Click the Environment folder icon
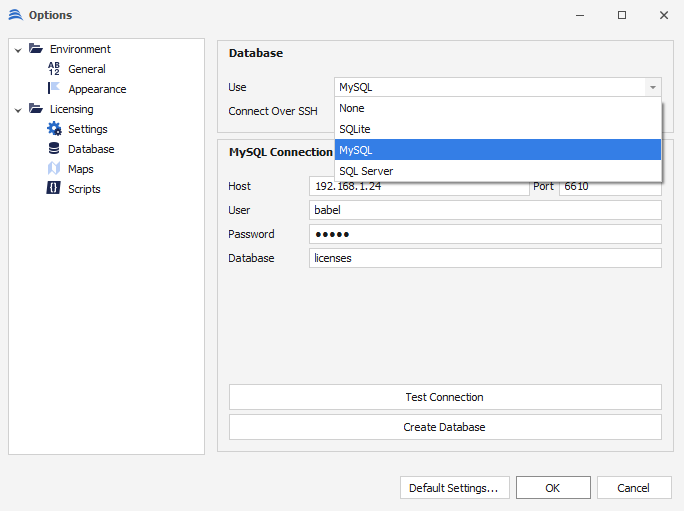The height and width of the screenshot is (511, 684). (x=36, y=49)
